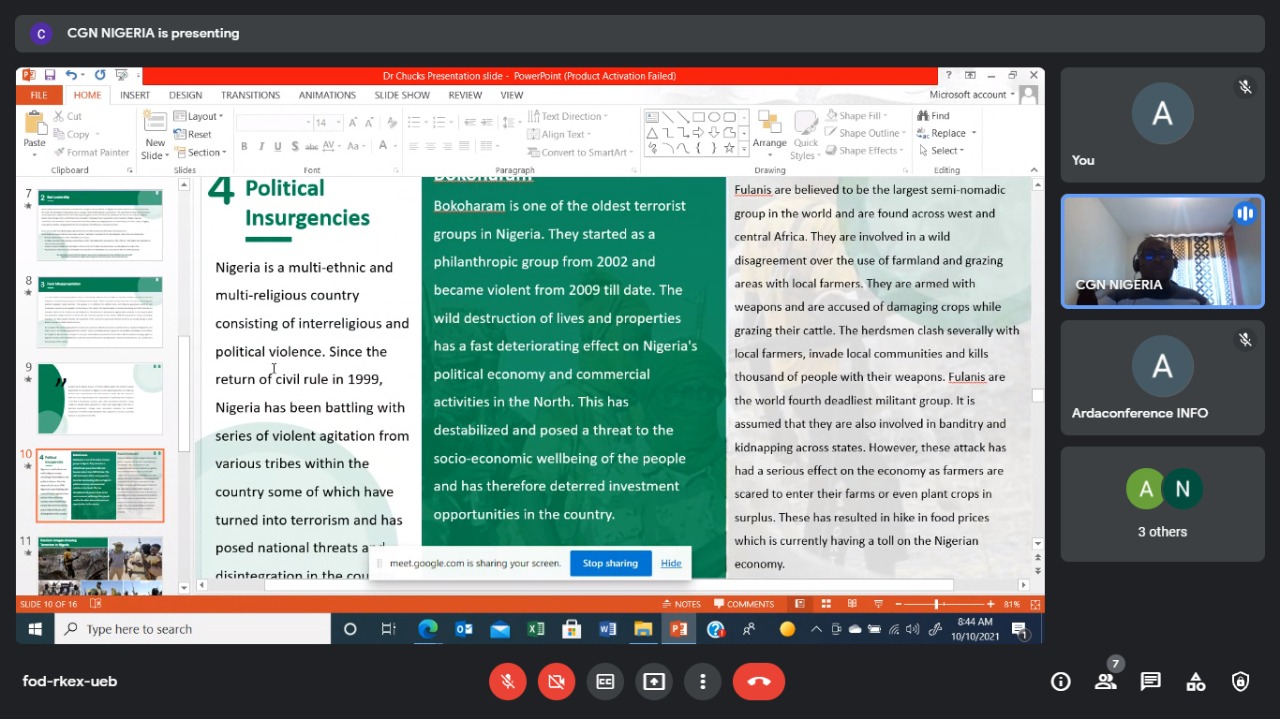This screenshot has height=719, width=1280.
Task: Open Meet more options menu
Action: [703, 681]
